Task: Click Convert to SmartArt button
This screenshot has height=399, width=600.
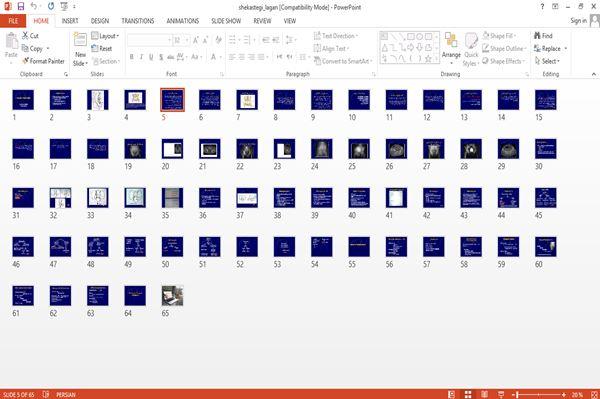Action: point(343,61)
